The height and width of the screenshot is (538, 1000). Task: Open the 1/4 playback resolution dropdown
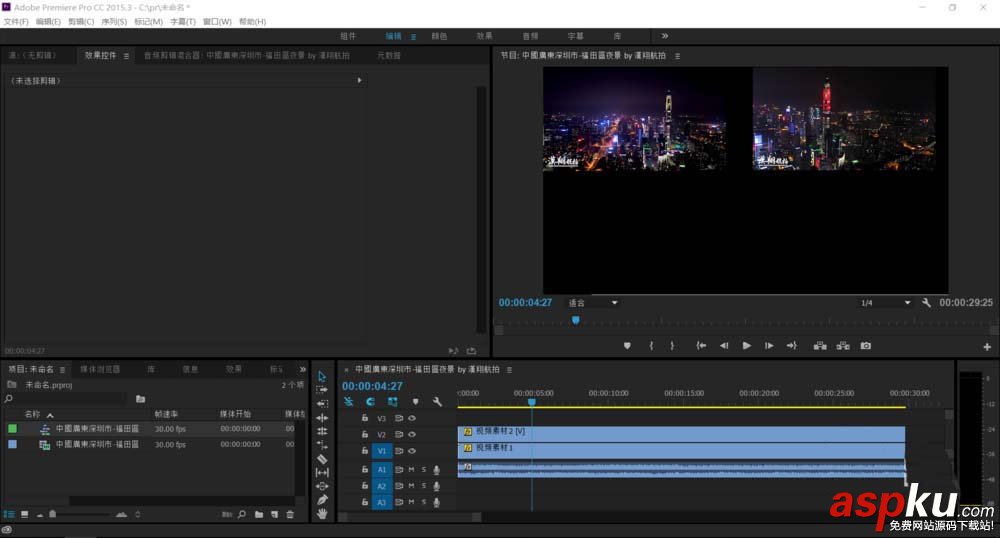(886, 303)
